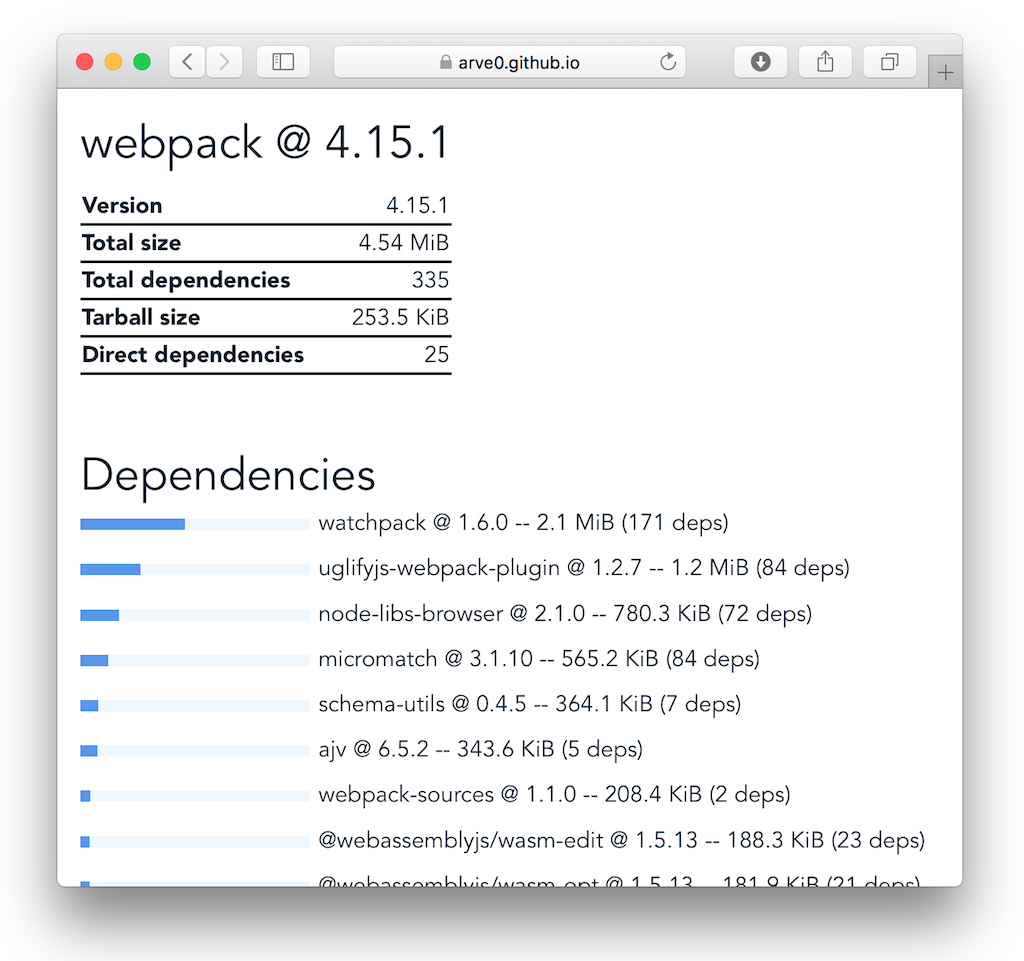Reload the page with the refresh icon
The image size is (1024, 961).
(667, 62)
